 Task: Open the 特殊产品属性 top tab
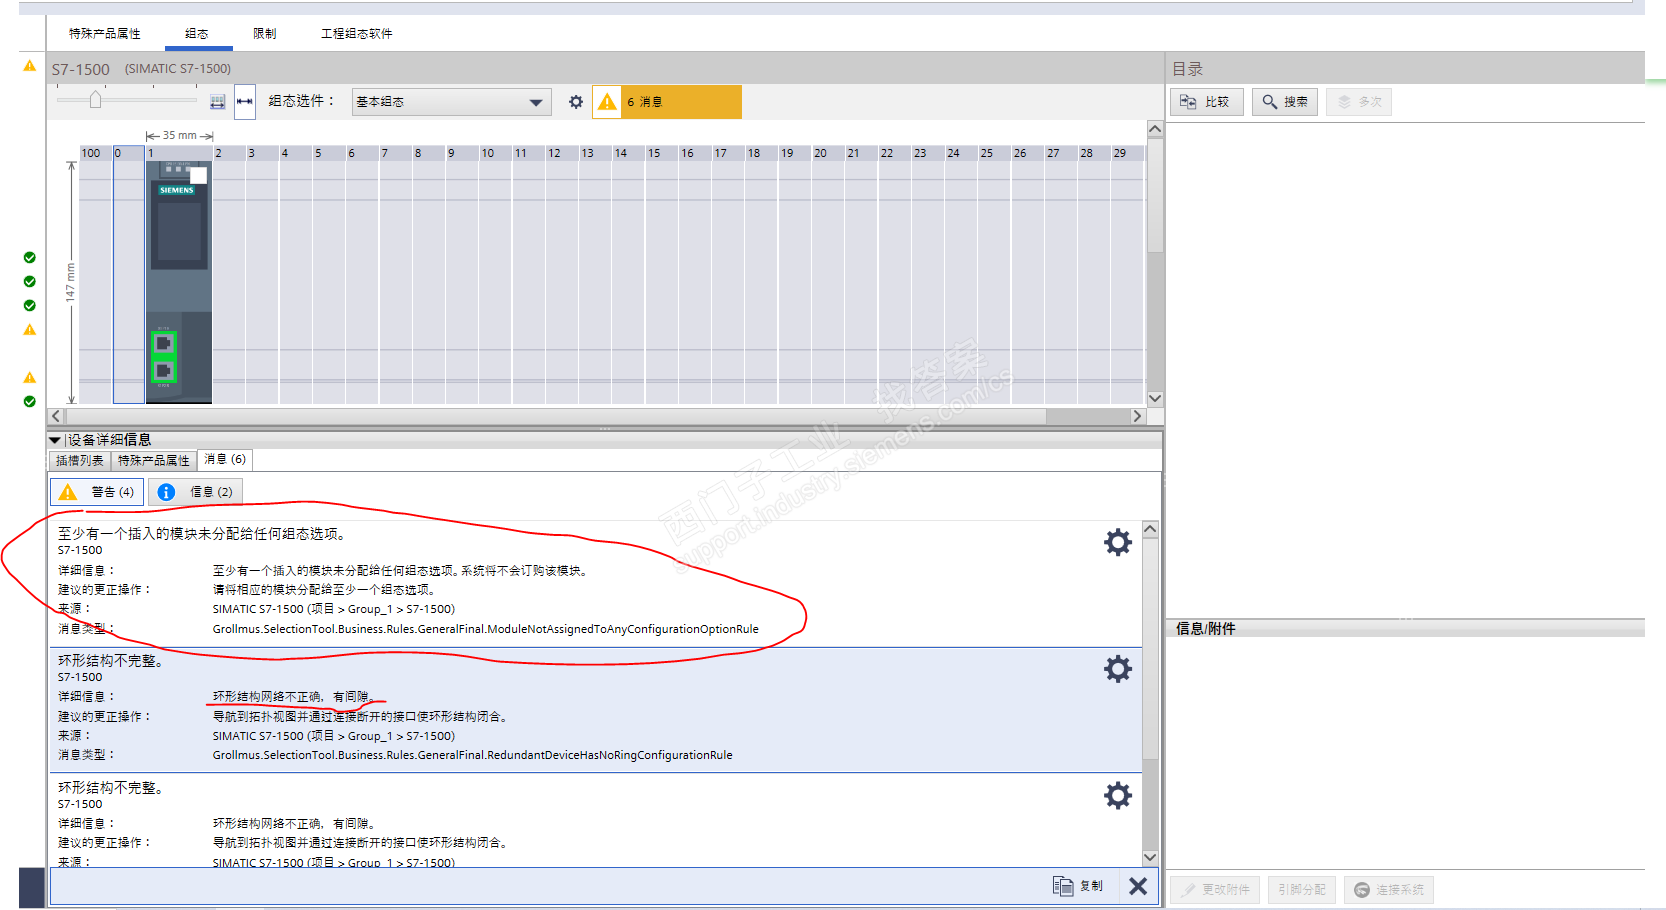105,34
